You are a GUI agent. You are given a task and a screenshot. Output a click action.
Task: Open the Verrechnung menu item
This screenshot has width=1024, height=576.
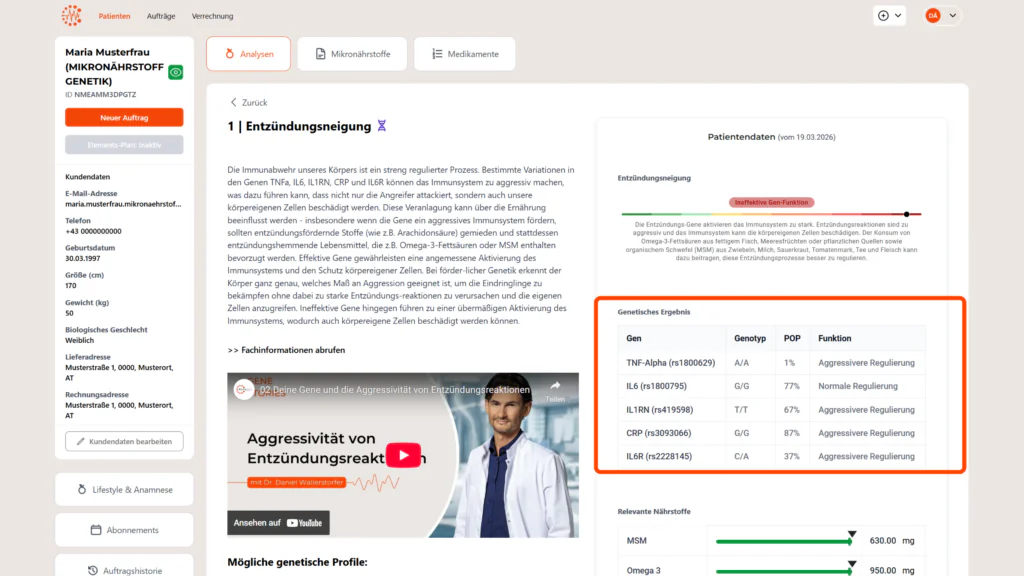(x=212, y=16)
